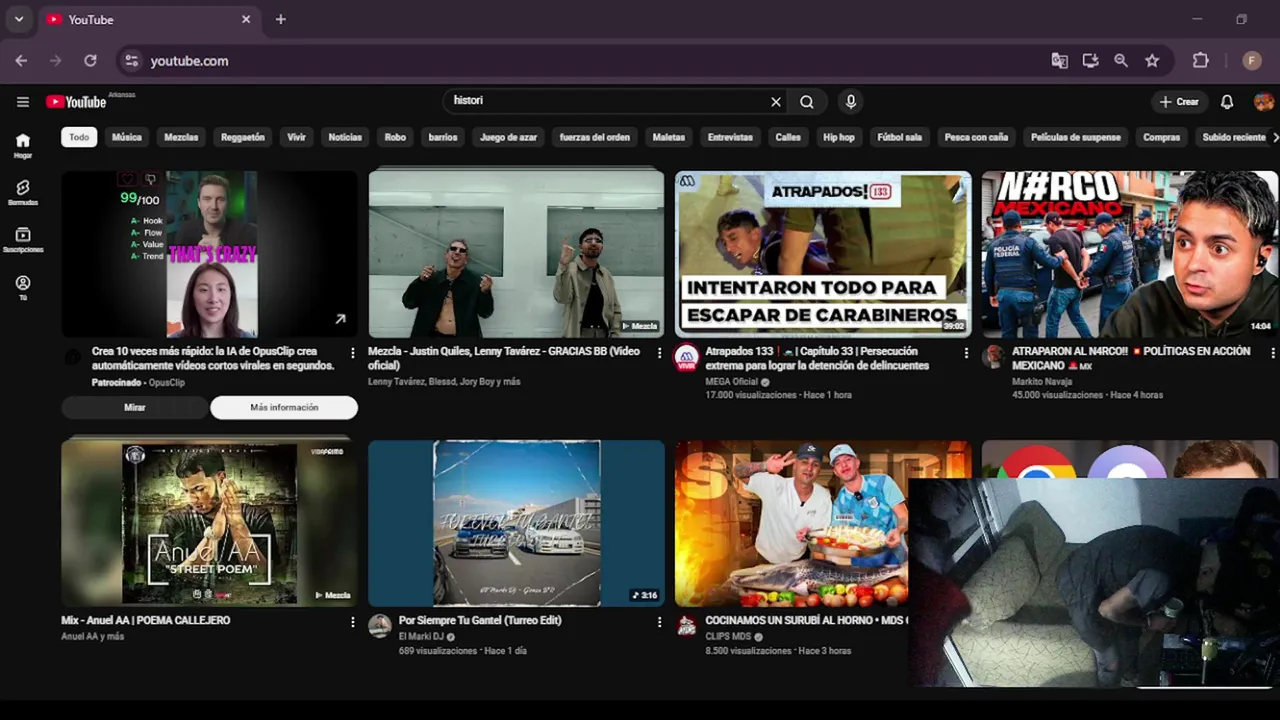This screenshot has height=720, width=1280.
Task: Open the account avatar menu in YouTube
Action: (x=1264, y=101)
